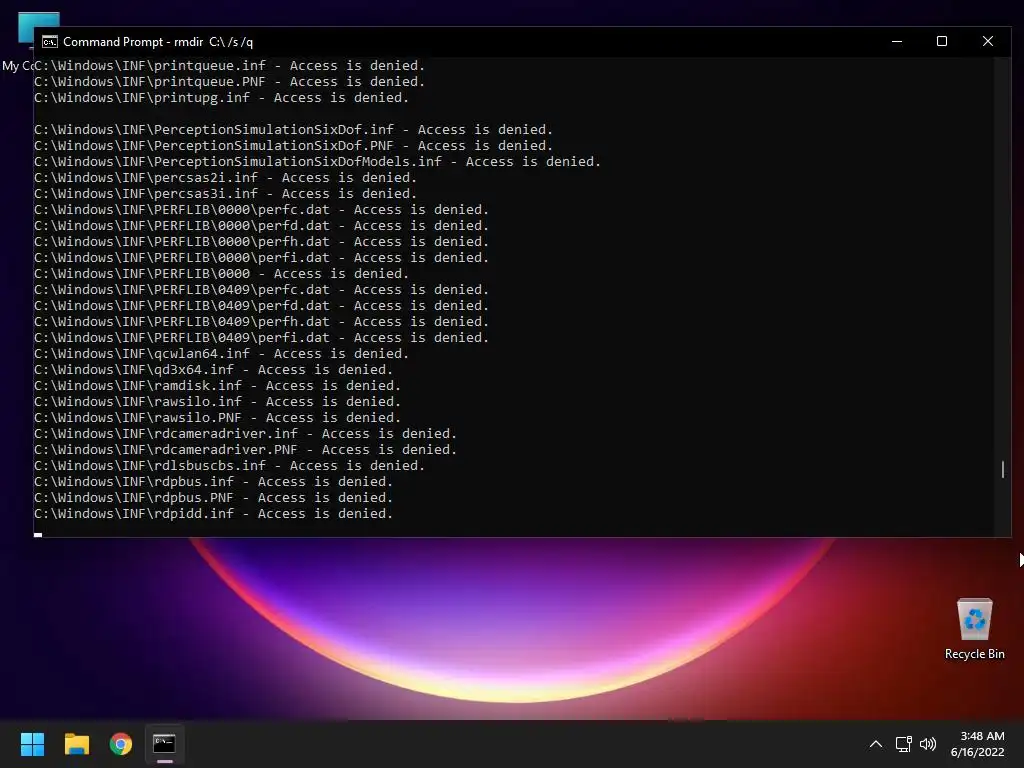Viewport: 1024px width, 768px height.
Task: Click the percsas2i.inf output line
Action: pyautogui.click(x=225, y=178)
